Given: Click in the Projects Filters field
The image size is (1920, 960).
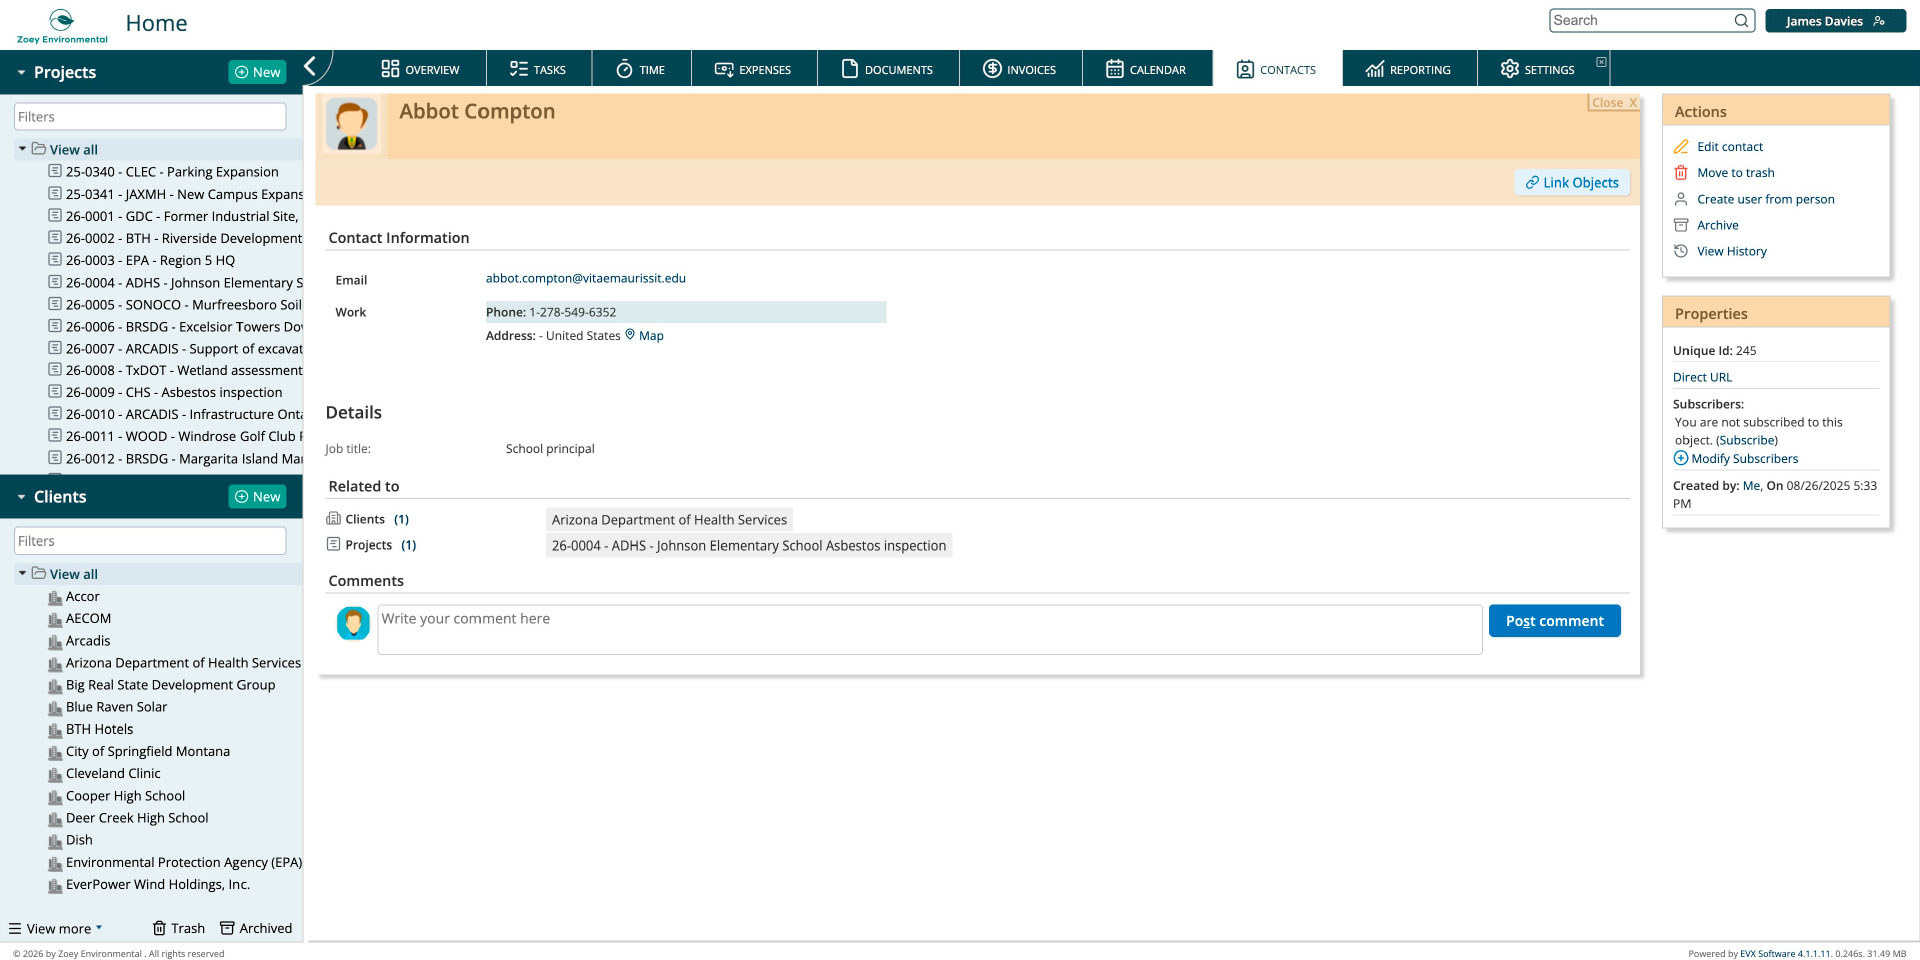Looking at the screenshot, I should point(150,117).
